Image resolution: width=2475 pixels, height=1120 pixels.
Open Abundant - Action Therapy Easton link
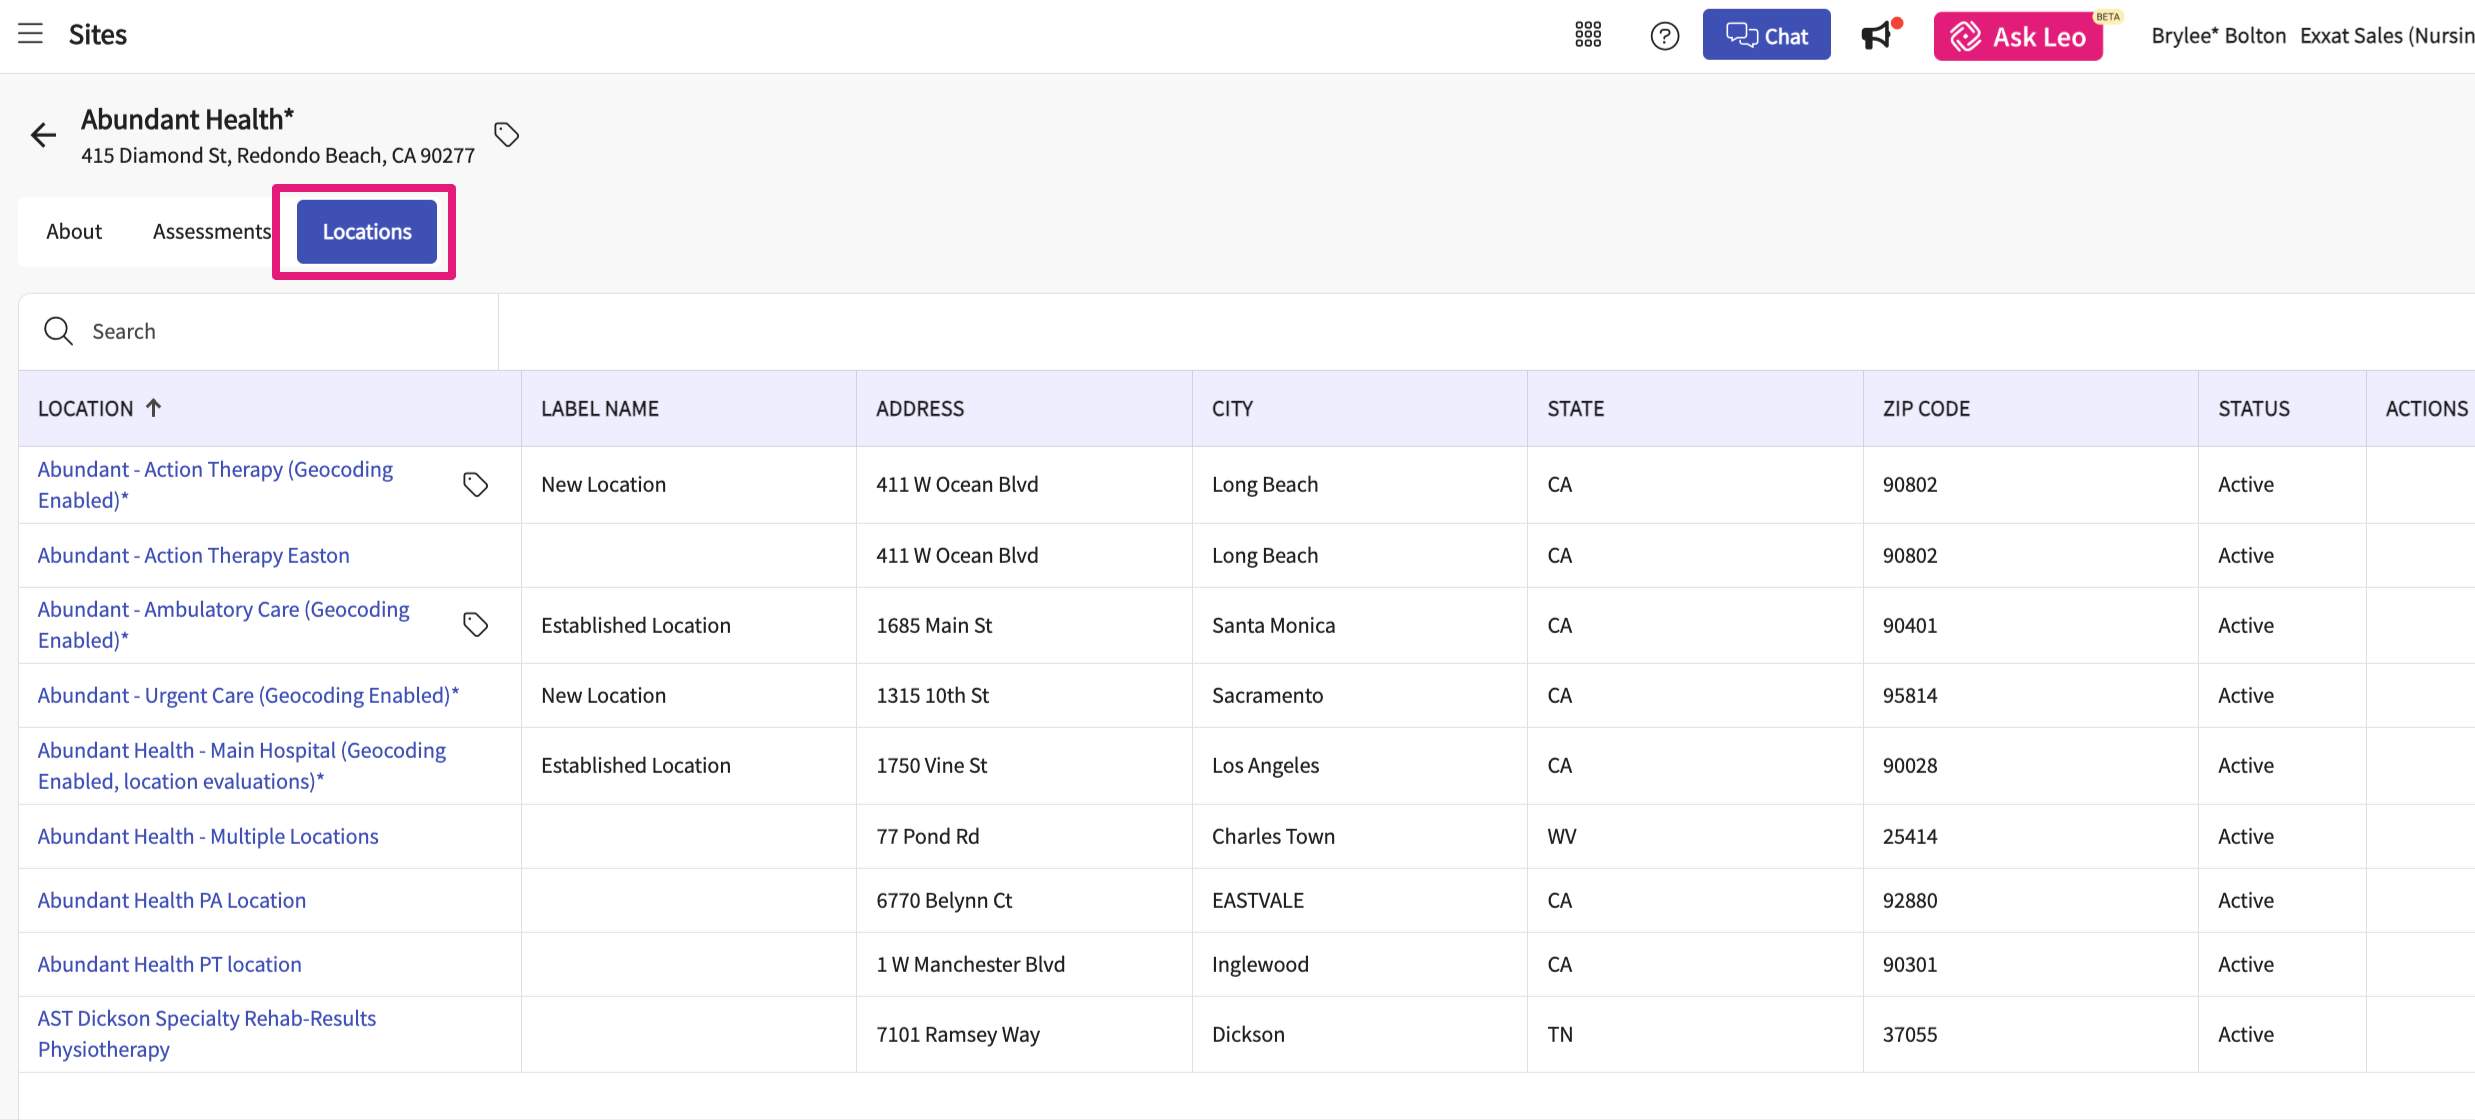[194, 555]
